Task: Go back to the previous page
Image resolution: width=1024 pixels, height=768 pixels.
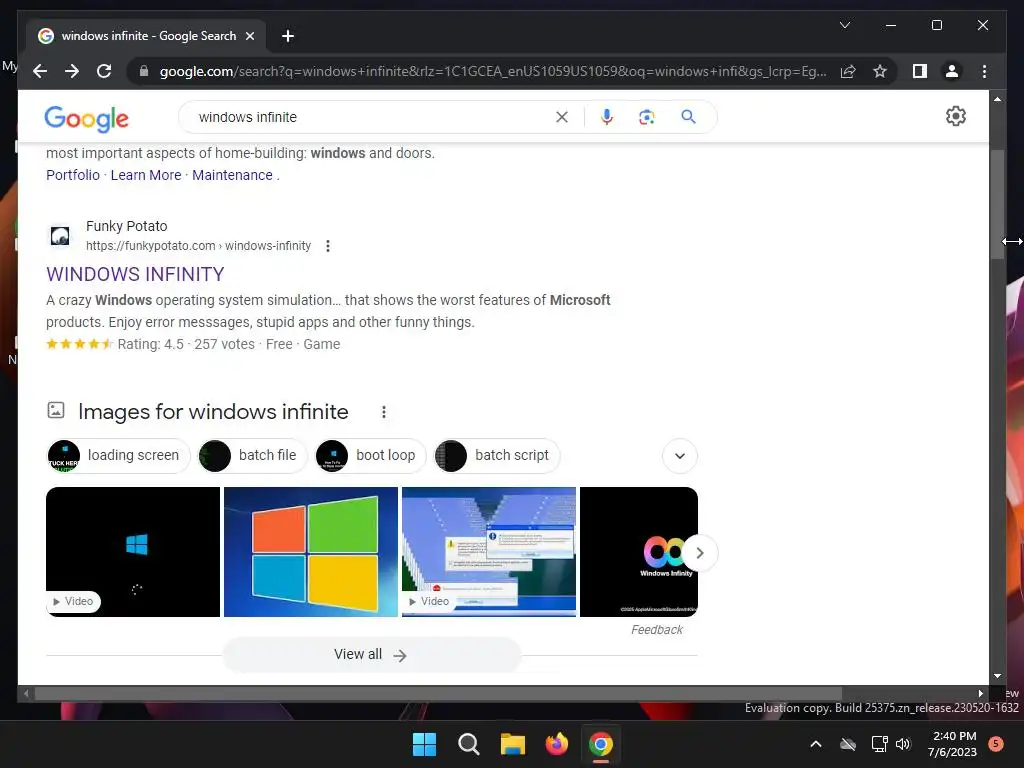Action: point(40,71)
